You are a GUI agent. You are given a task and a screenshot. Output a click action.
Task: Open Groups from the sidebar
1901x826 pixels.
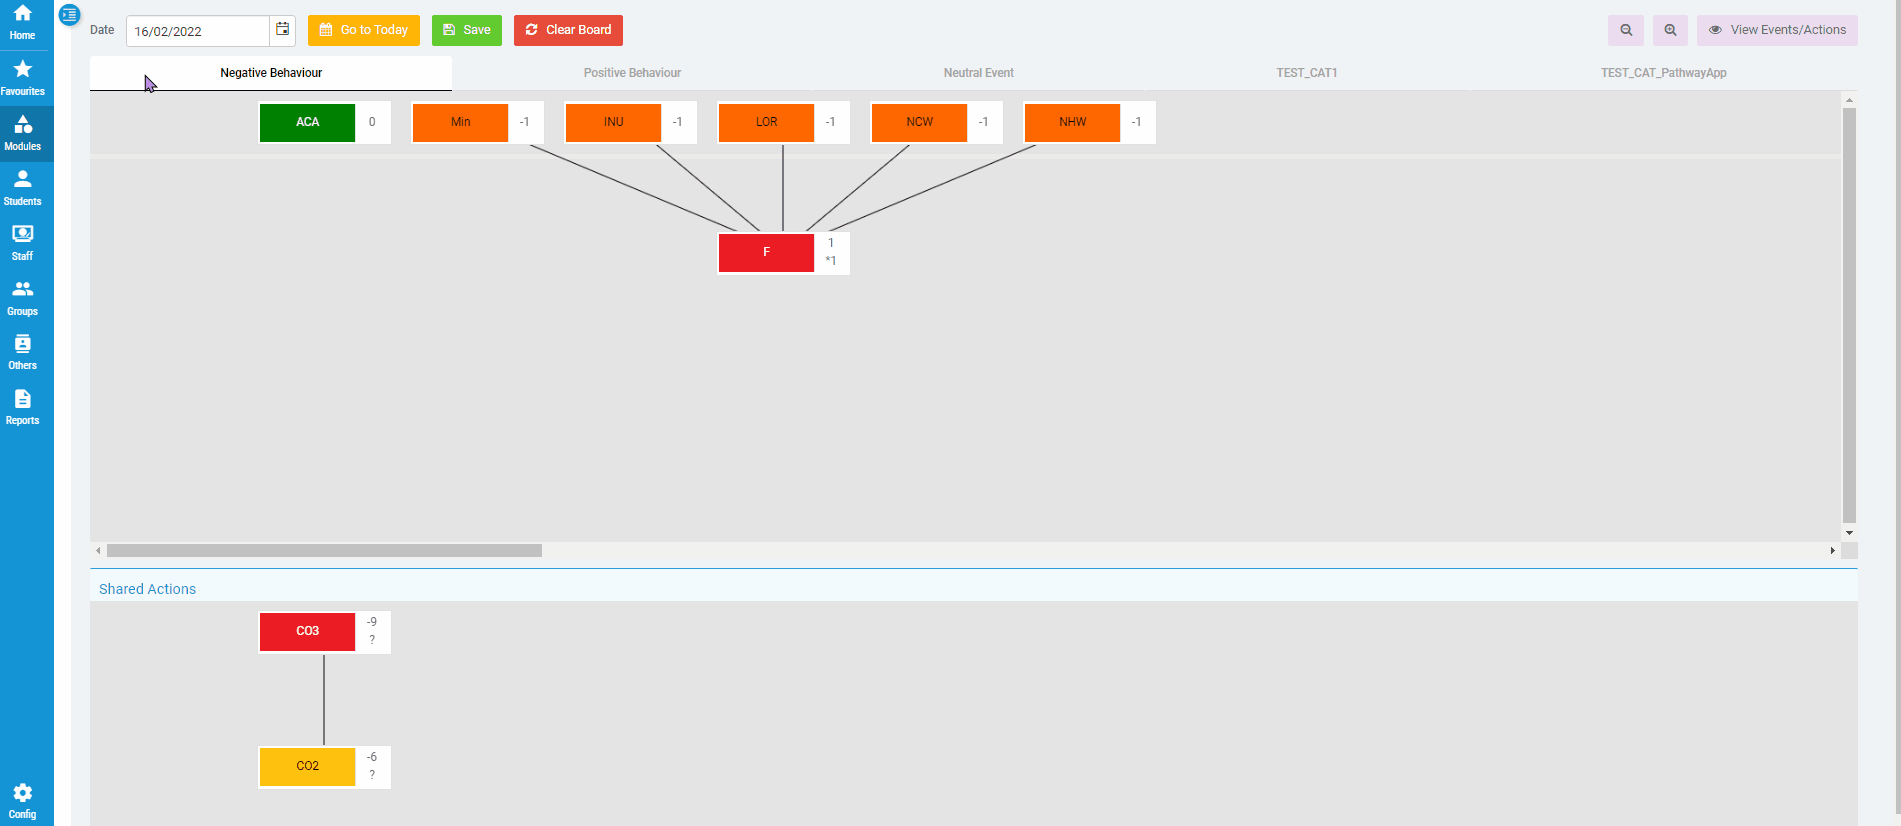(22, 297)
